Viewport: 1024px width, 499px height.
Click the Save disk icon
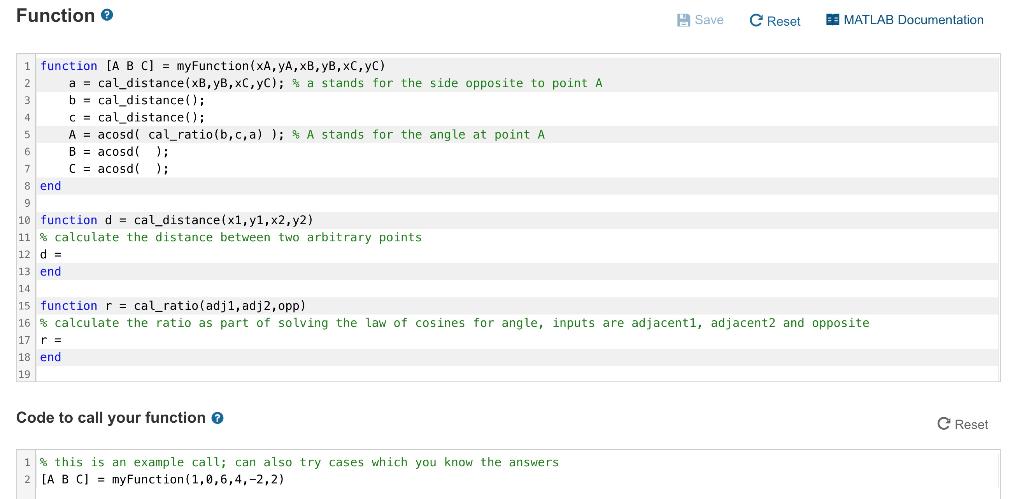[684, 20]
